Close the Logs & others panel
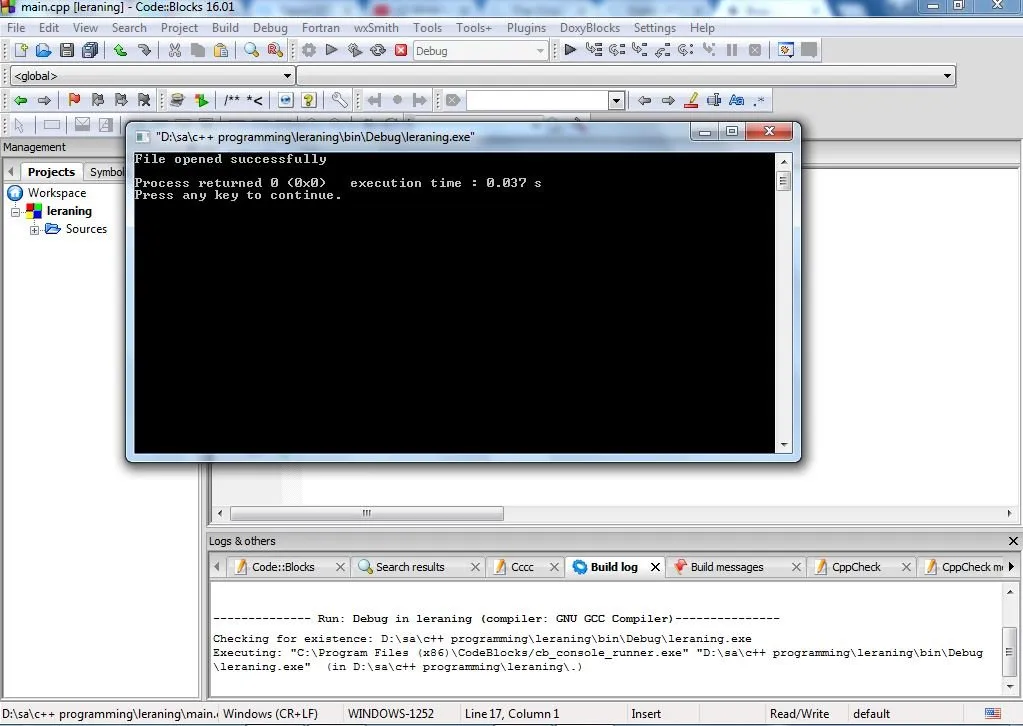The image size is (1023, 726). [1013, 541]
